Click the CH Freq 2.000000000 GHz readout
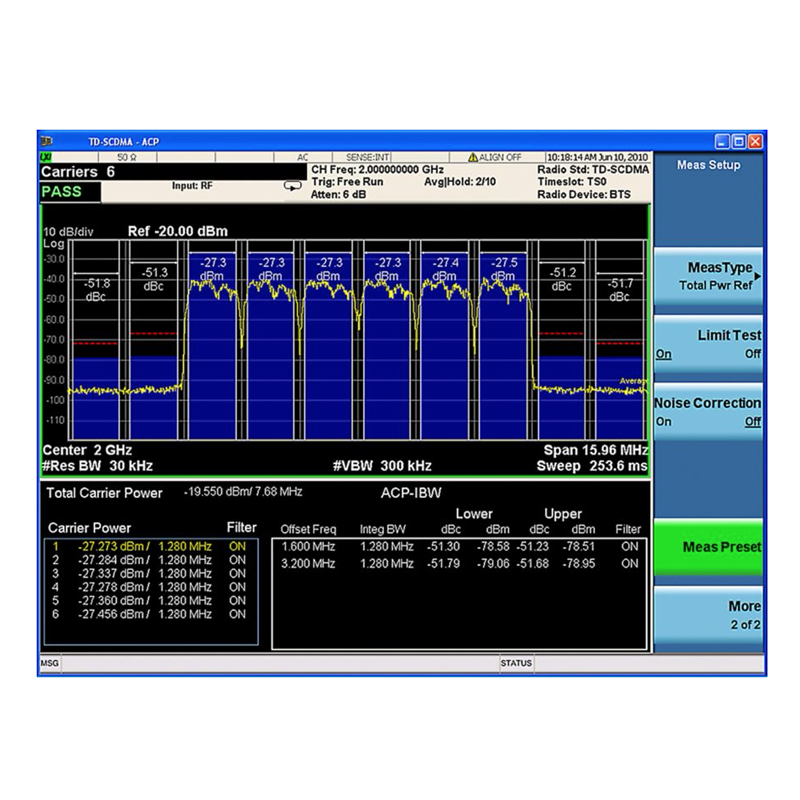Viewport: 800px width, 800px height. tap(377, 169)
